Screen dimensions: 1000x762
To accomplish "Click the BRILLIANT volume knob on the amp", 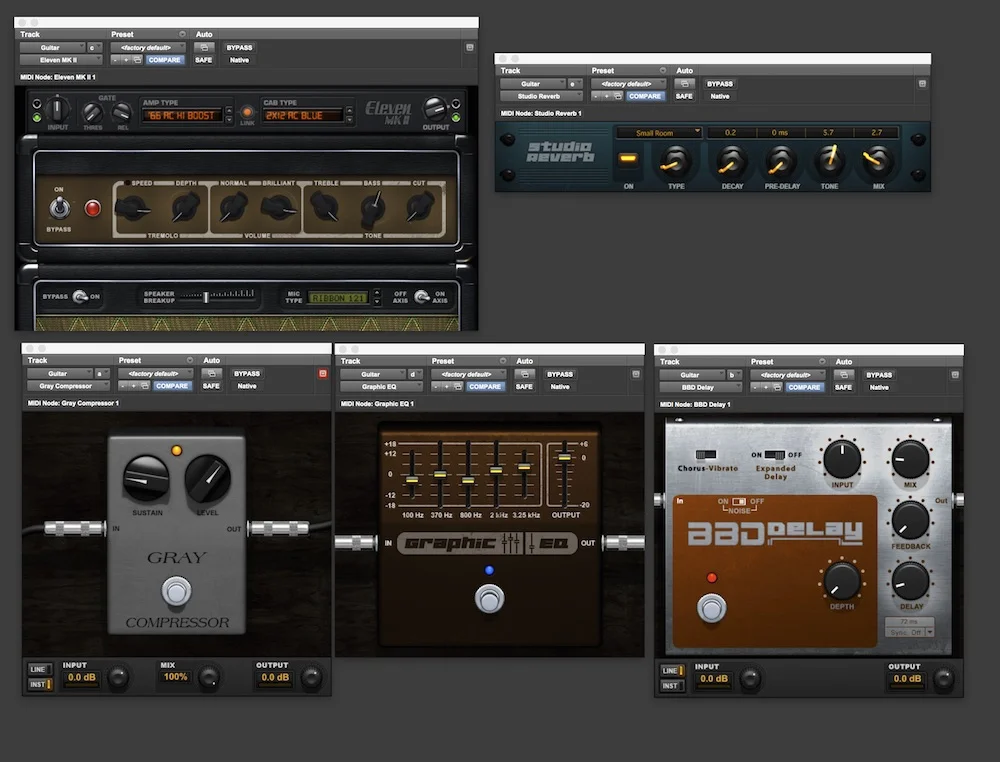I will tap(278, 207).
